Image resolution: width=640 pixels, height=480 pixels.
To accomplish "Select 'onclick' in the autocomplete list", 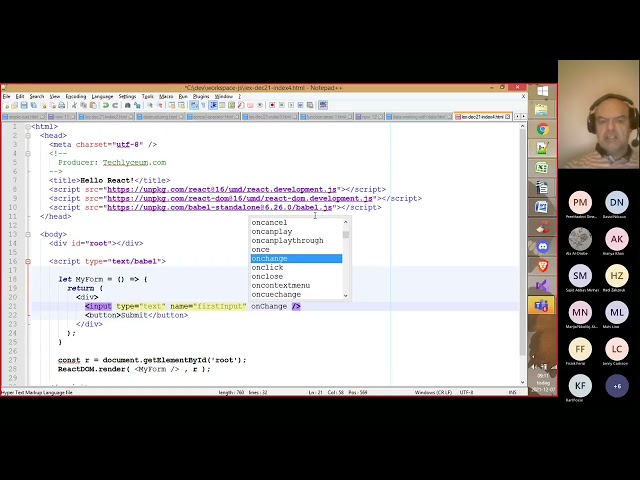I will click(268, 268).
